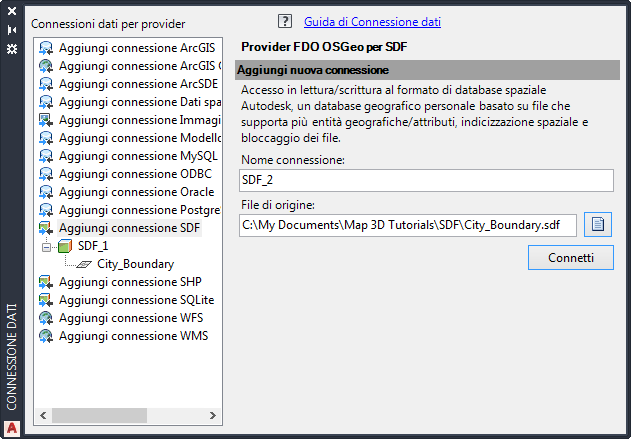Select Aggiungi connessione Oracle provider
The height and width of the screenshot is (439, 631).
click(136, 192)
